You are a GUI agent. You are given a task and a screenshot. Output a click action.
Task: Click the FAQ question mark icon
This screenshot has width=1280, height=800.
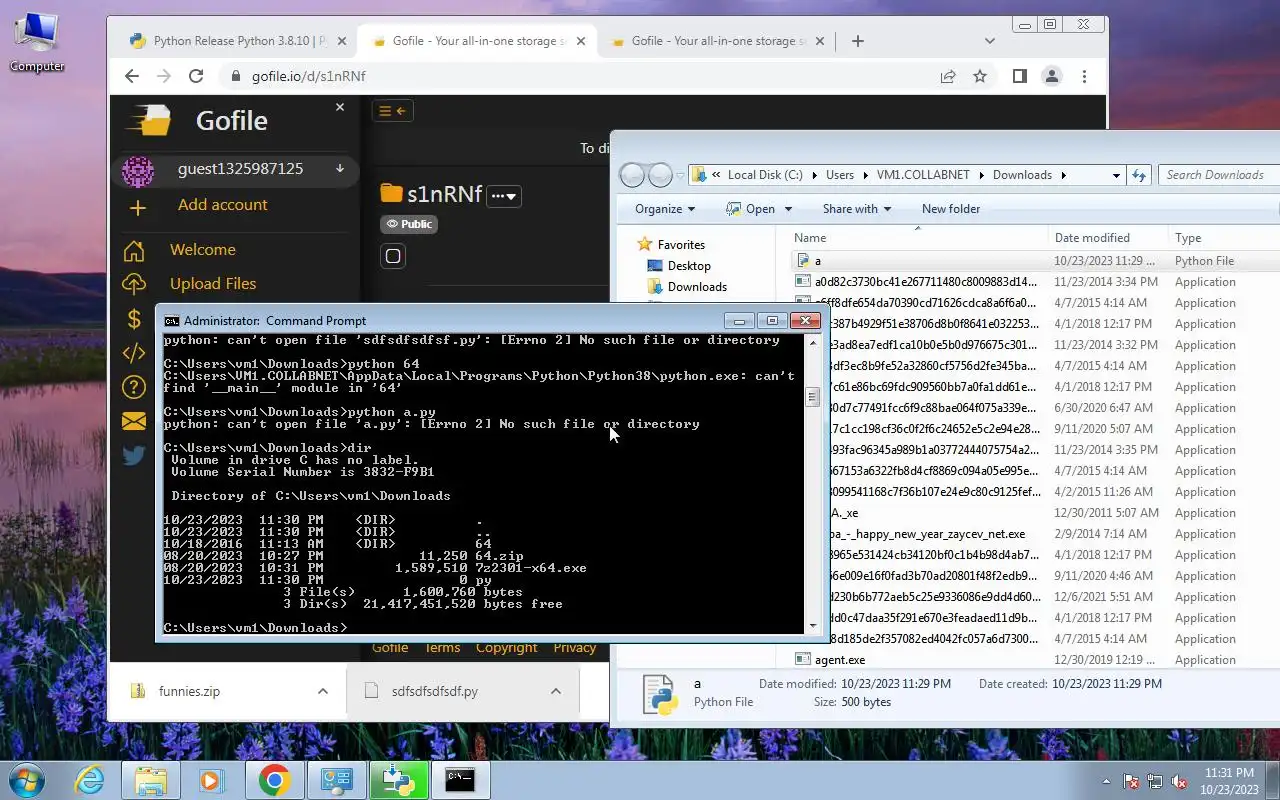[134, 387]
